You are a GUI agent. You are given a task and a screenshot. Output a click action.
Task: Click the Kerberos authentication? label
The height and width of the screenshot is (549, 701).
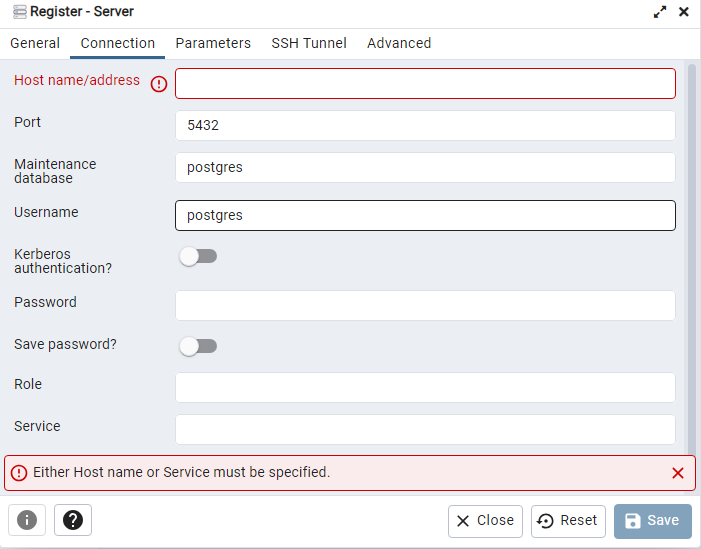coord(63,261)
